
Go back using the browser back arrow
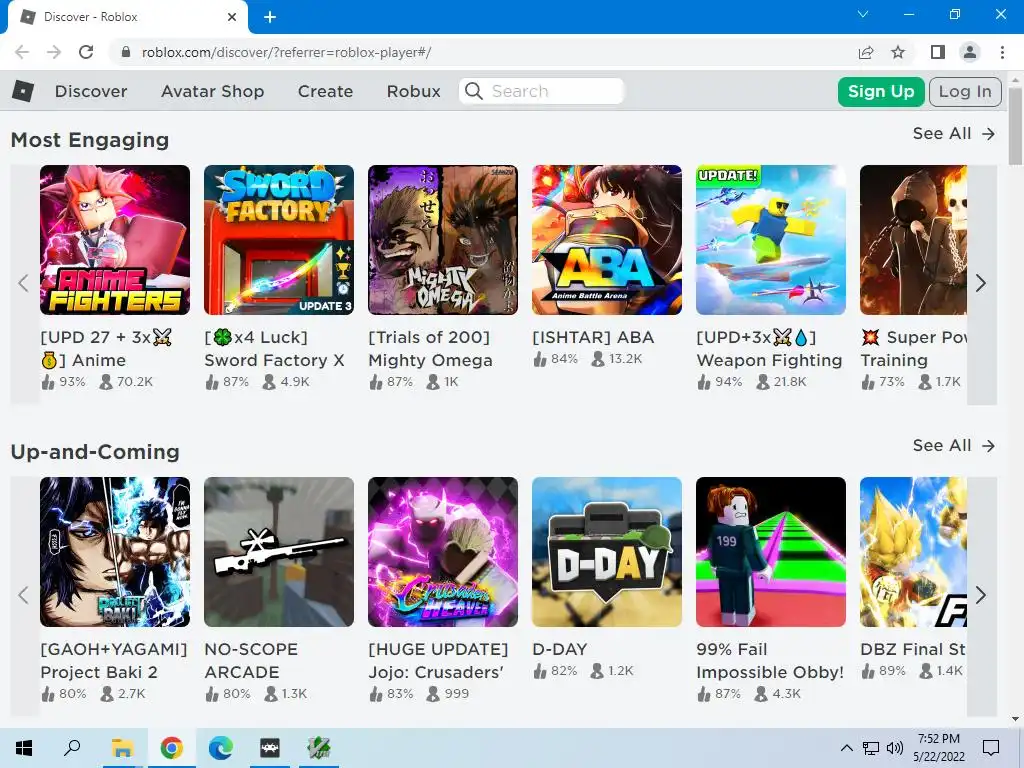coord(22,52)
